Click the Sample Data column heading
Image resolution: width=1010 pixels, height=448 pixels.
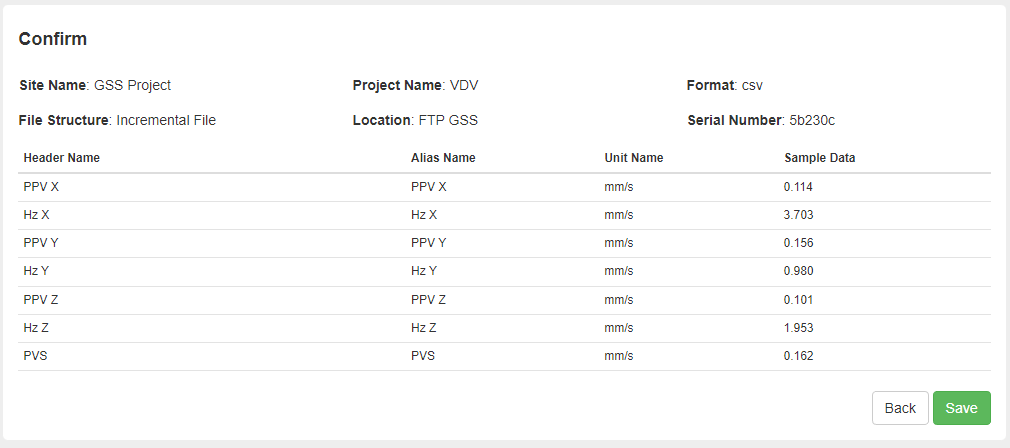[x=820, y=158]
